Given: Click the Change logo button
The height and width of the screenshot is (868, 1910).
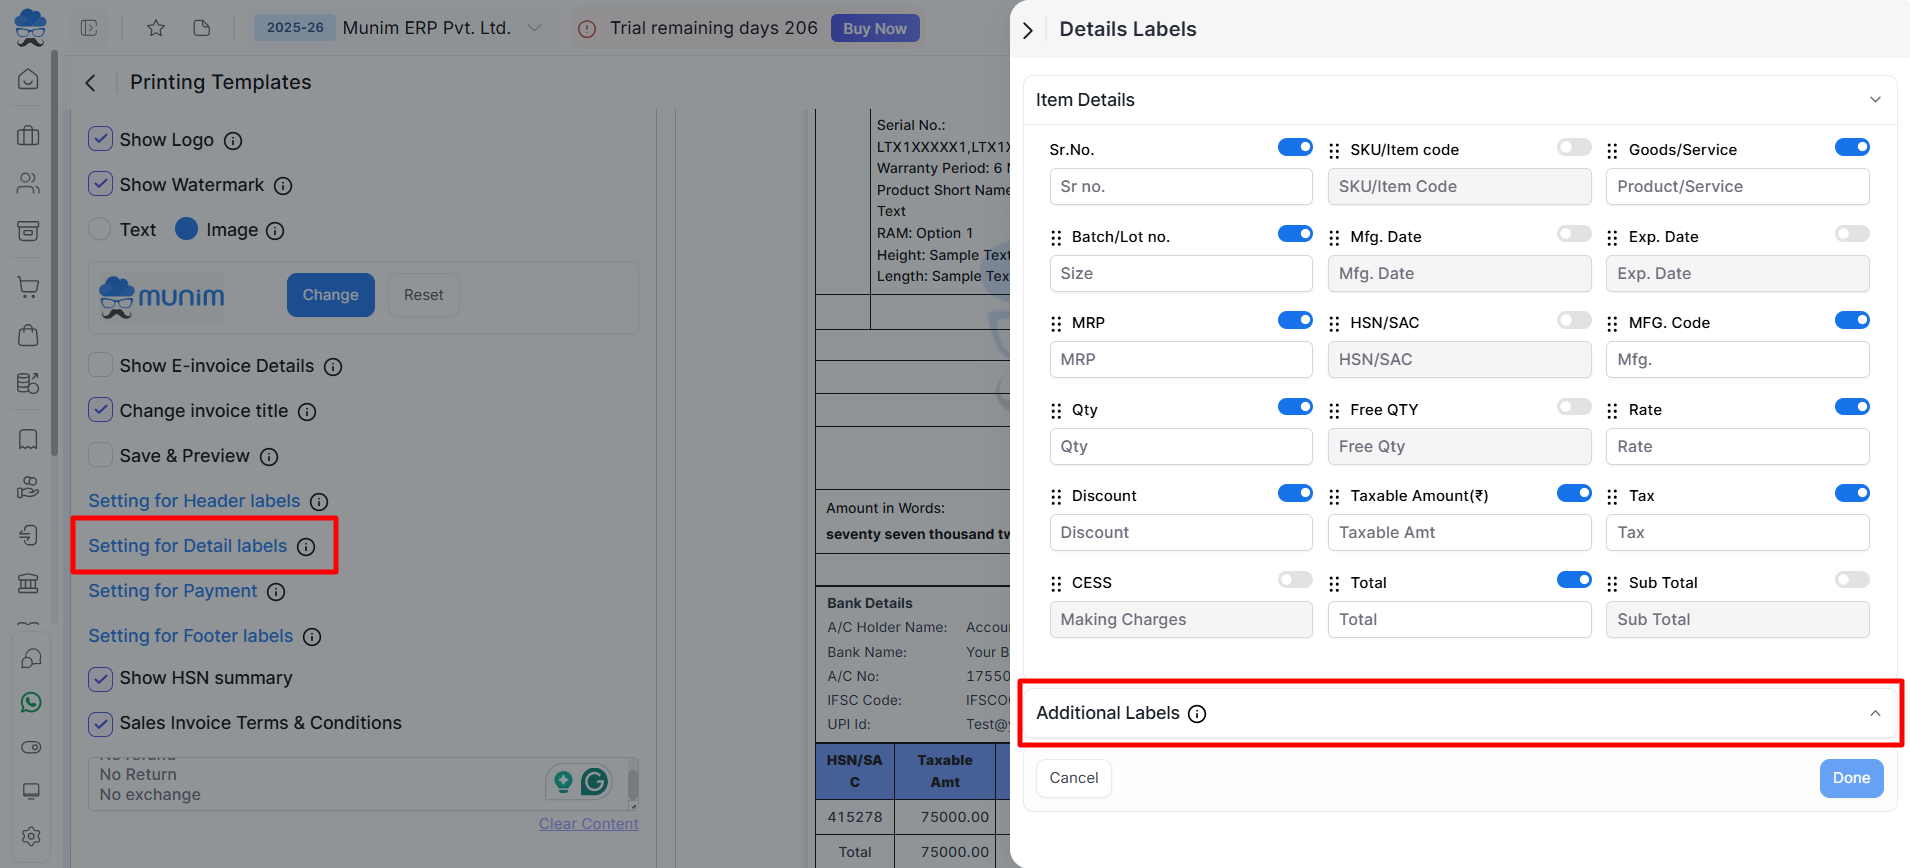Looking at the screenshot, I should (x=330, y=295).
